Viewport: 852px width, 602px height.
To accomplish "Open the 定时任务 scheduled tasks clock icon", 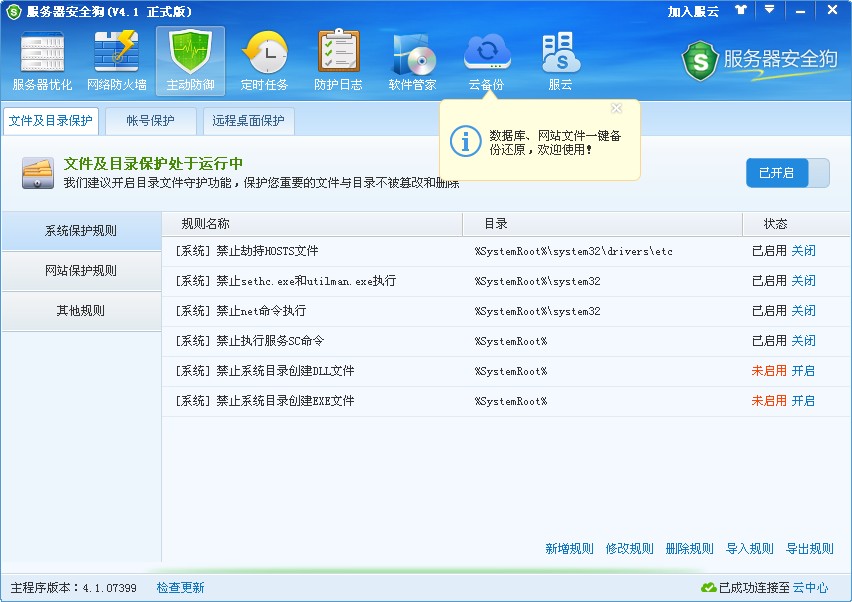I will (264, 62).
